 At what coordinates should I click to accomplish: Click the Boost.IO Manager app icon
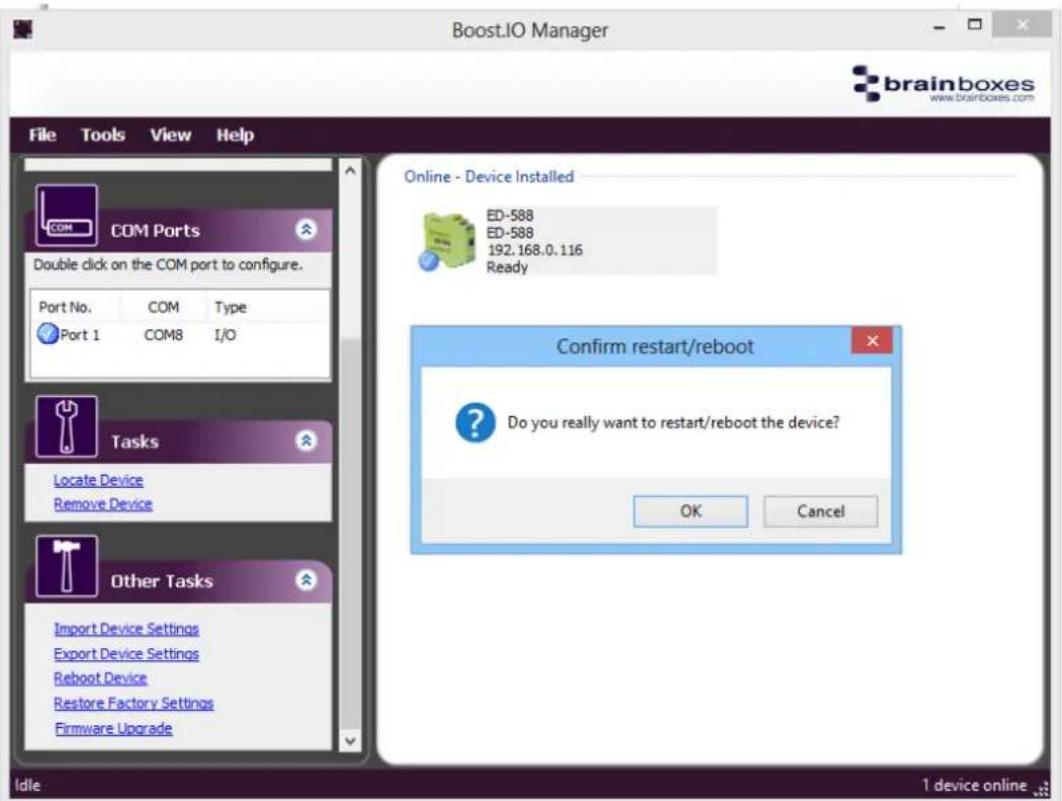click(x=23, y=29)
